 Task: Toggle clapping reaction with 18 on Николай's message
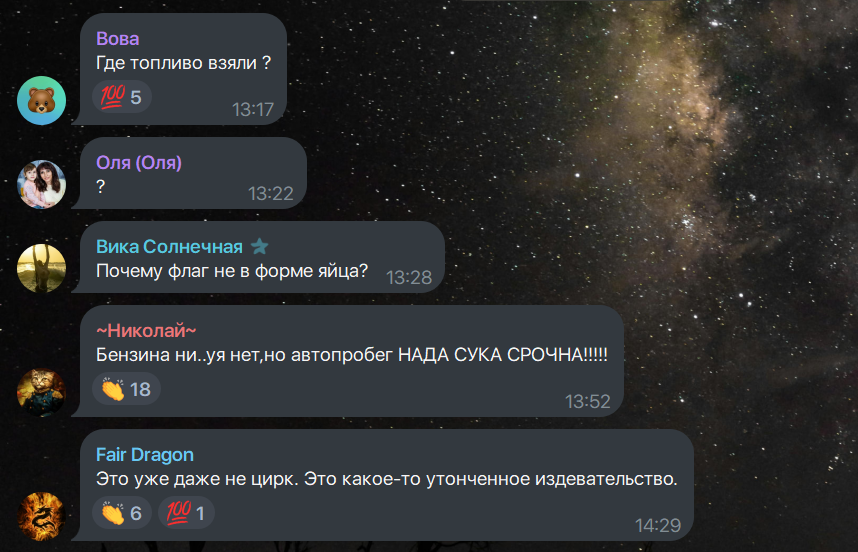(126, 389)
